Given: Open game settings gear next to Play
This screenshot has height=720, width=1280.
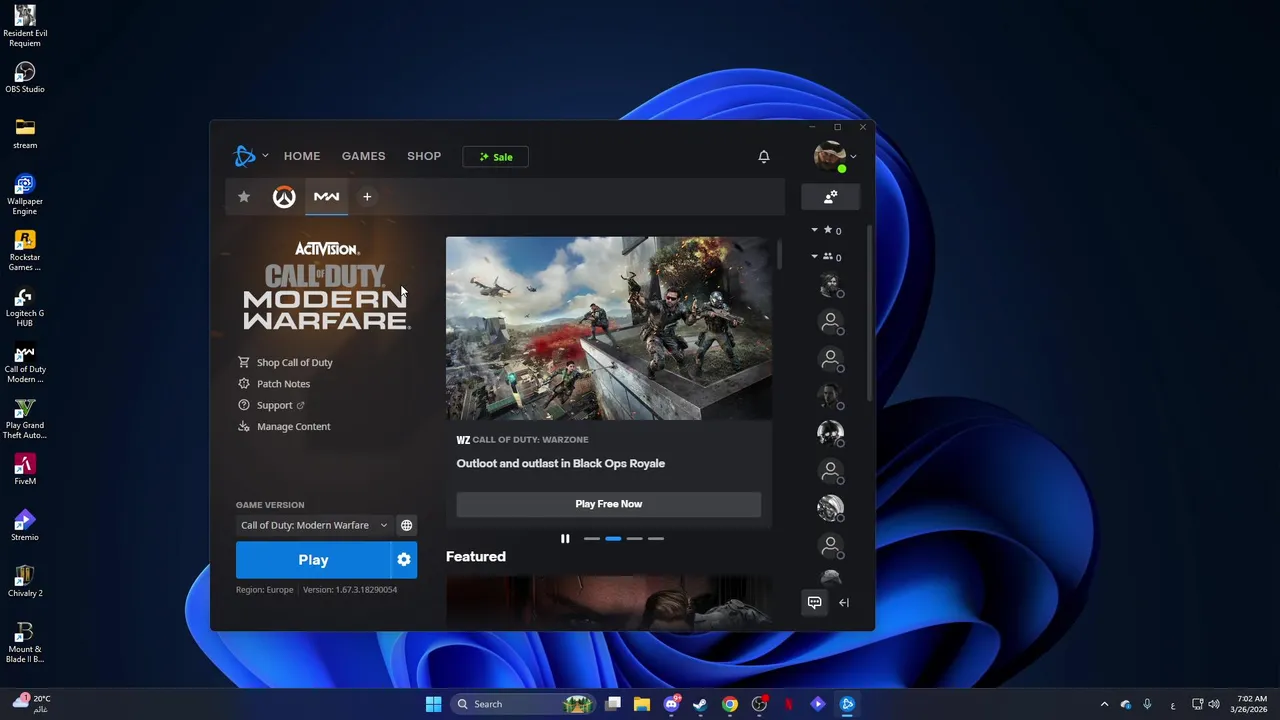Looking at the screenshot, I should pyautogui.click(x=404, y=560).
